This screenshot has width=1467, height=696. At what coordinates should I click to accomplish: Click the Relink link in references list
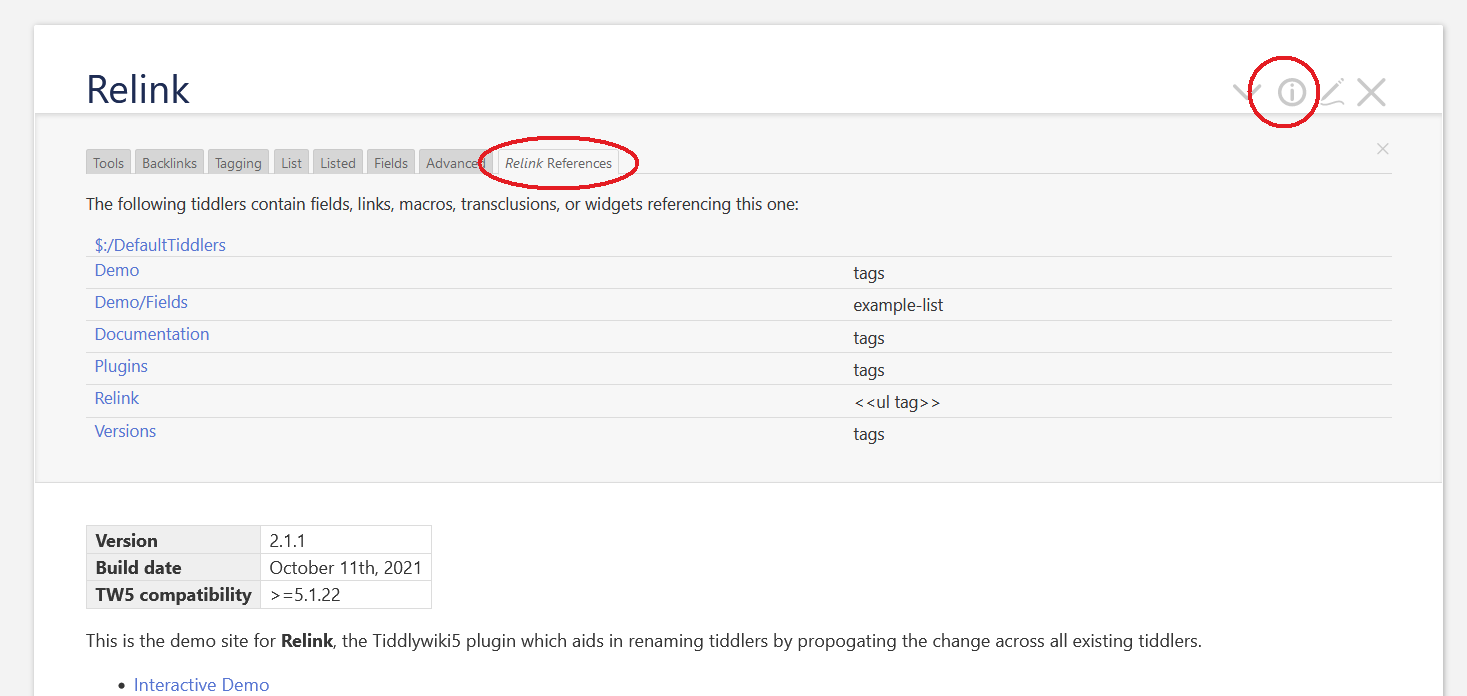coord(117,399)
